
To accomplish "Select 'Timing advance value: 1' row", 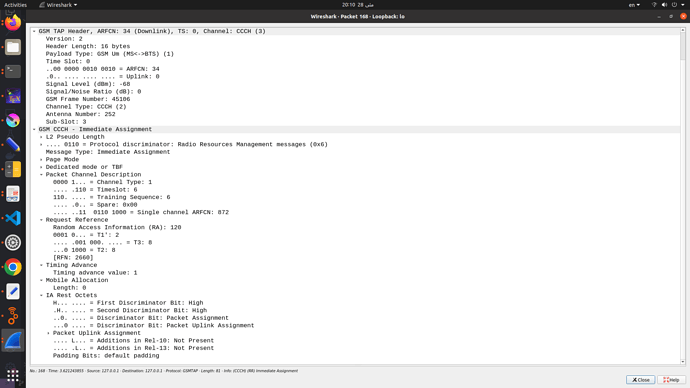I will pyautogui.click(x=355, y=273).
